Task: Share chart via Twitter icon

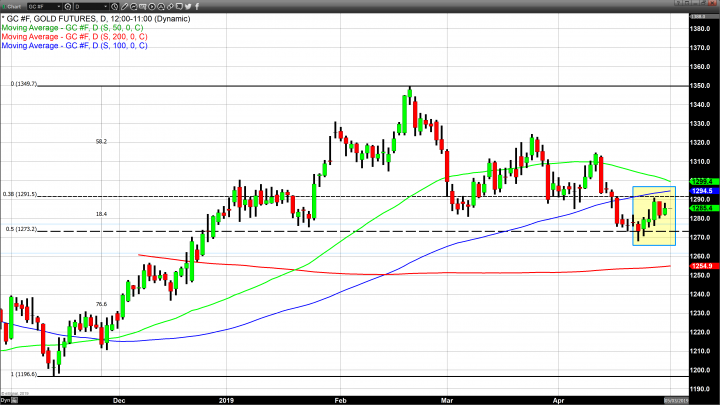Action: (x=188, y=6)
